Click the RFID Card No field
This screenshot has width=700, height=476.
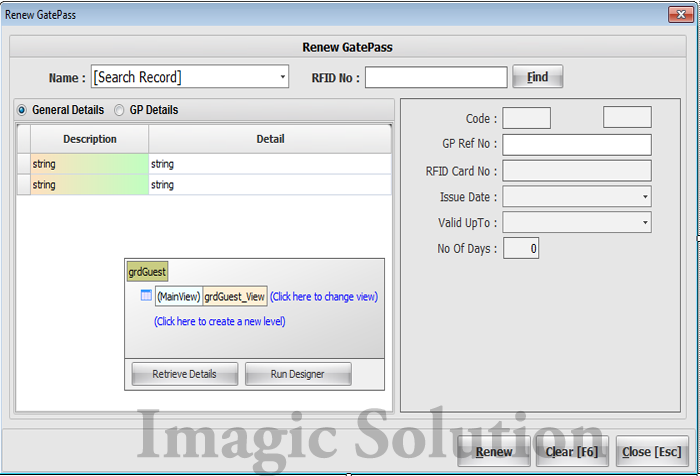tap(577, 171)
